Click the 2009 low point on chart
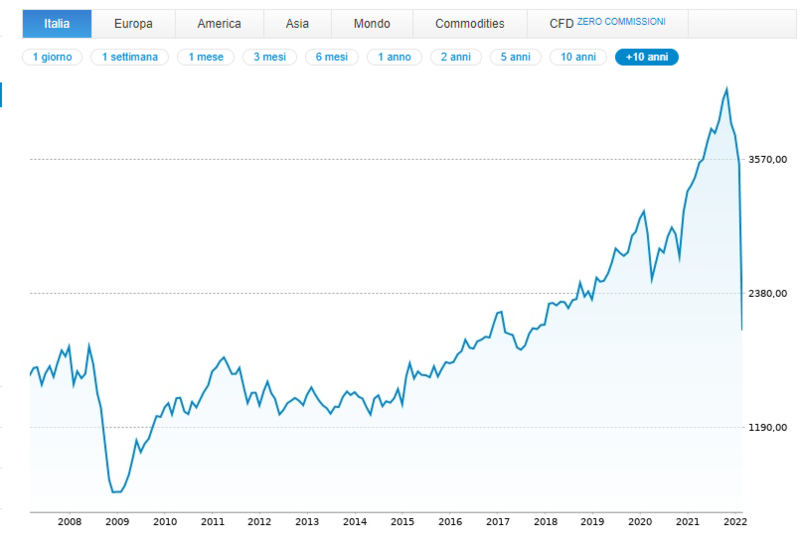The width and height of the screenshot is (800, 543). [x=116, y=492]
